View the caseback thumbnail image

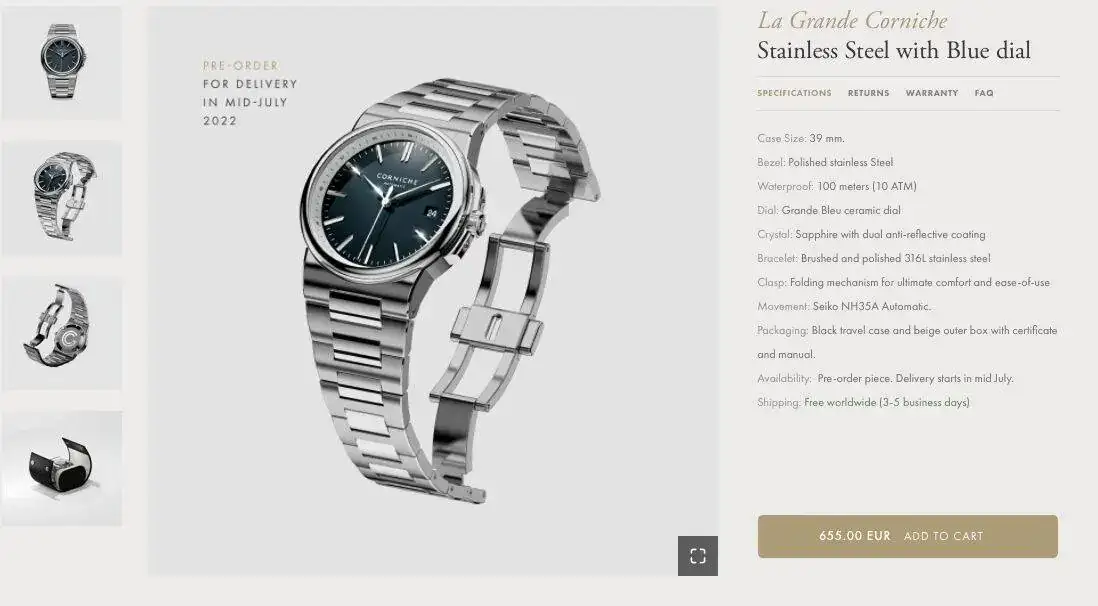pyautogui.click(x=62, y=332)
